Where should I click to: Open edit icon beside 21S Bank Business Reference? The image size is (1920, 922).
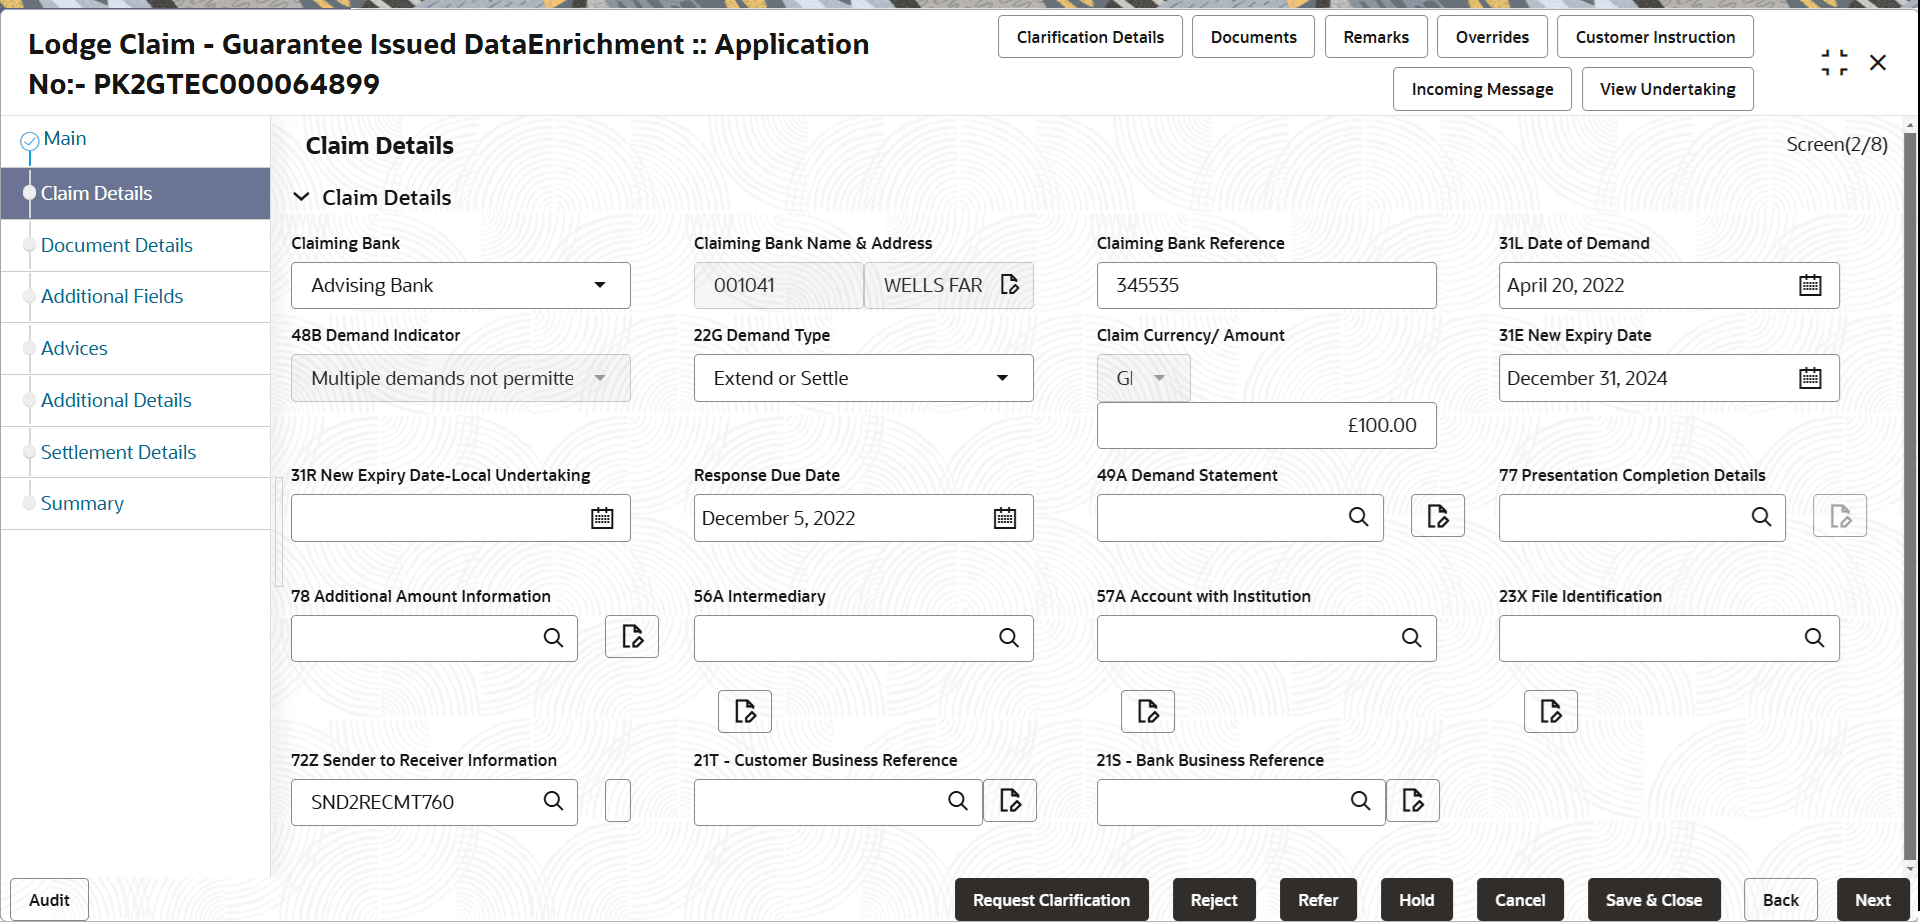(x=1413, y=801)
